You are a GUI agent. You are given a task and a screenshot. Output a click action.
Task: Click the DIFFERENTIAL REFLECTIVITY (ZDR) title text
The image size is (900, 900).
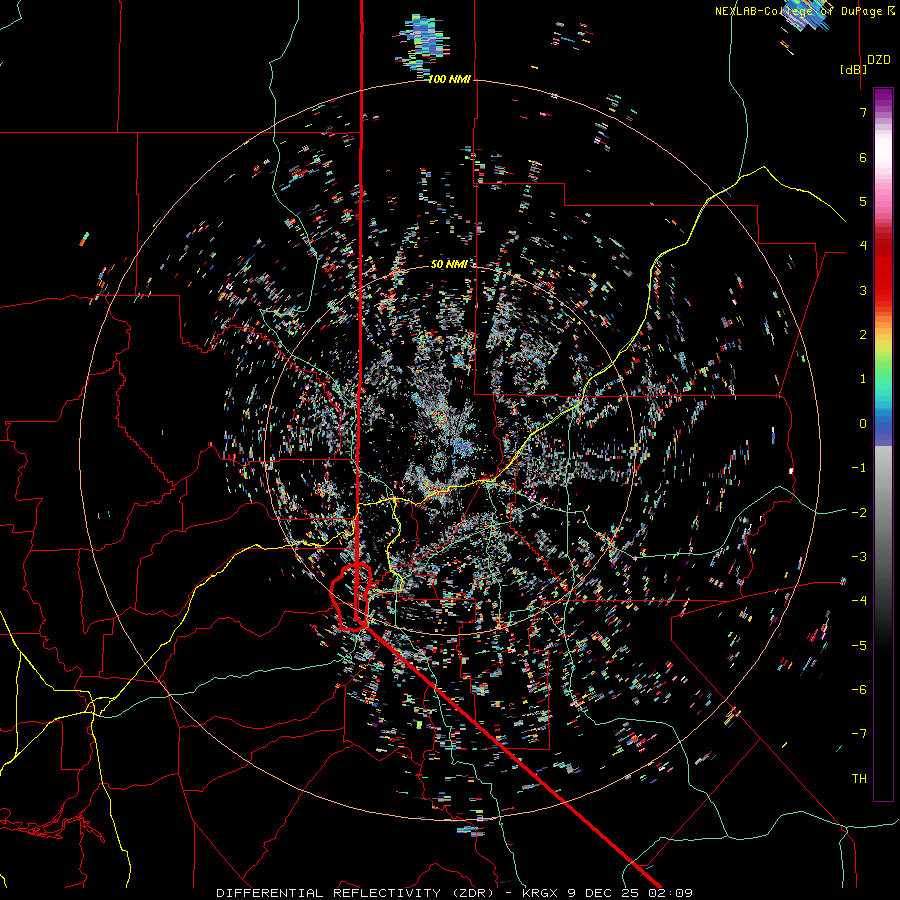[355, 893]
